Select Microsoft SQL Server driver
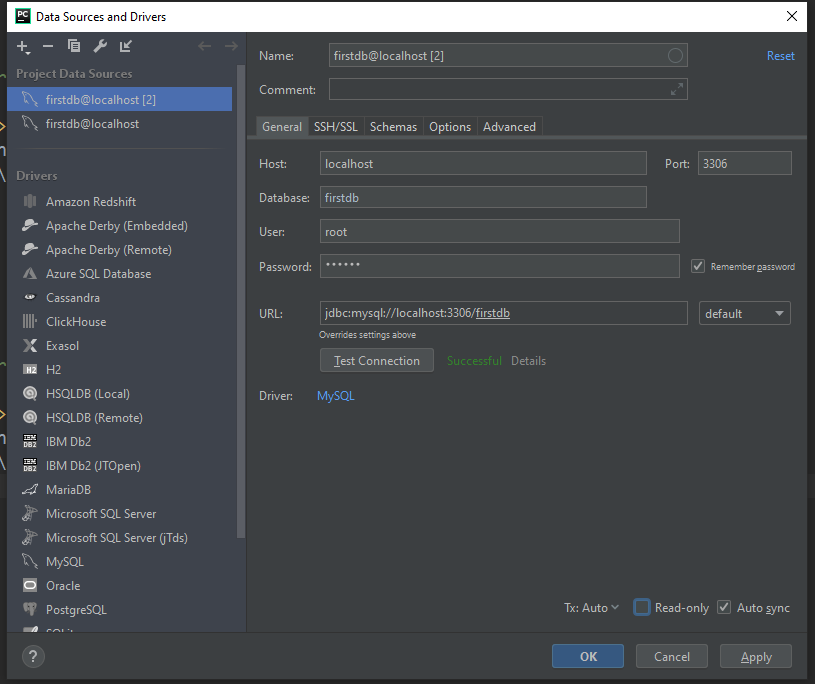 tap(120, 514)
